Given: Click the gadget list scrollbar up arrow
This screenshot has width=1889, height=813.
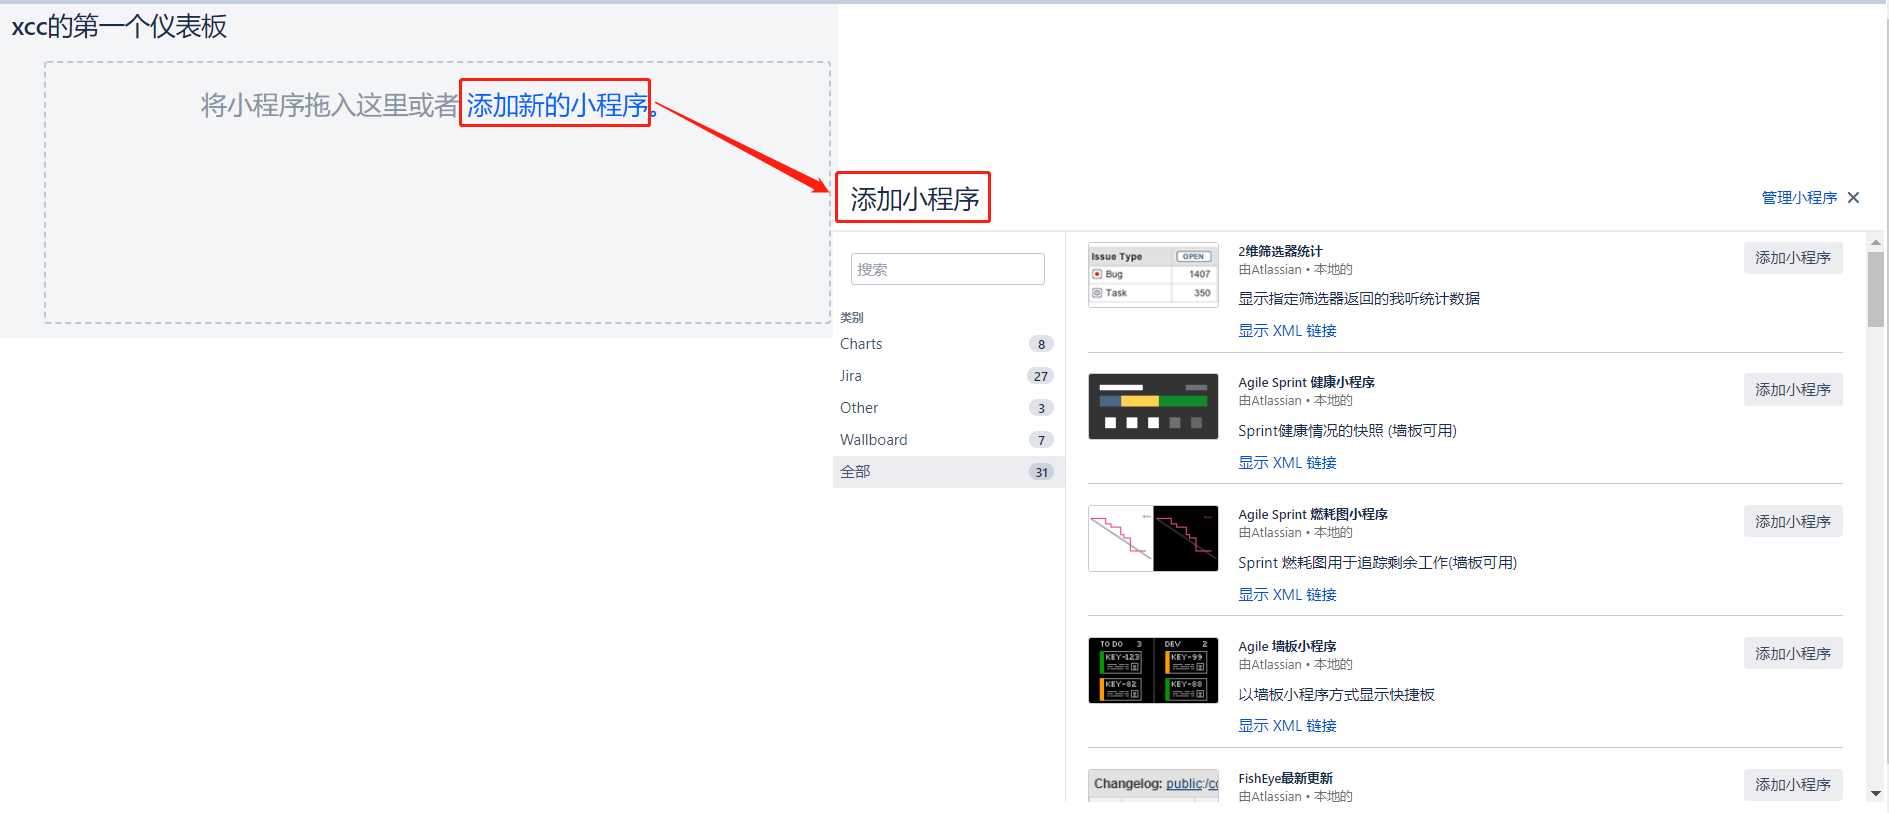Looking at the screenshot, I should 1875,242.
